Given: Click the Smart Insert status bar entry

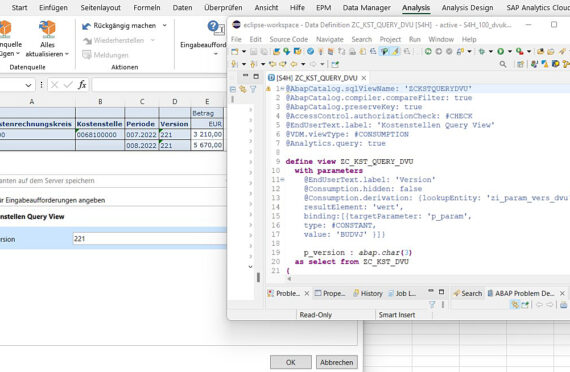Looking at the screenshot, I should (x=397, y=315).
